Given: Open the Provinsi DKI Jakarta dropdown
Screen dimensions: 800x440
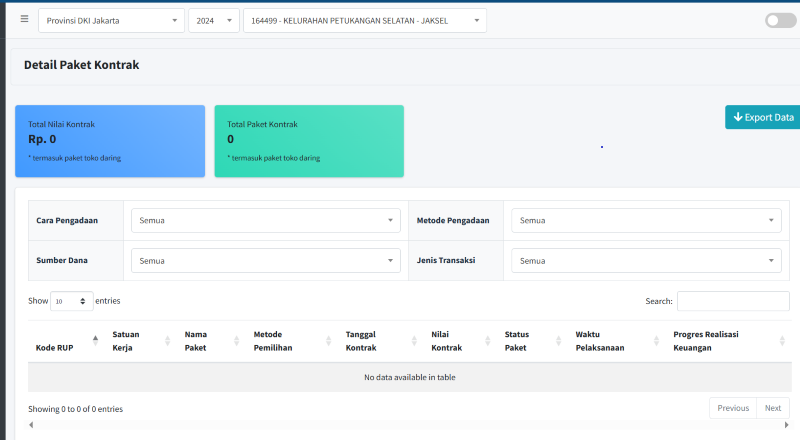Looking at the screenshot, I should click(x=111, y=21).
